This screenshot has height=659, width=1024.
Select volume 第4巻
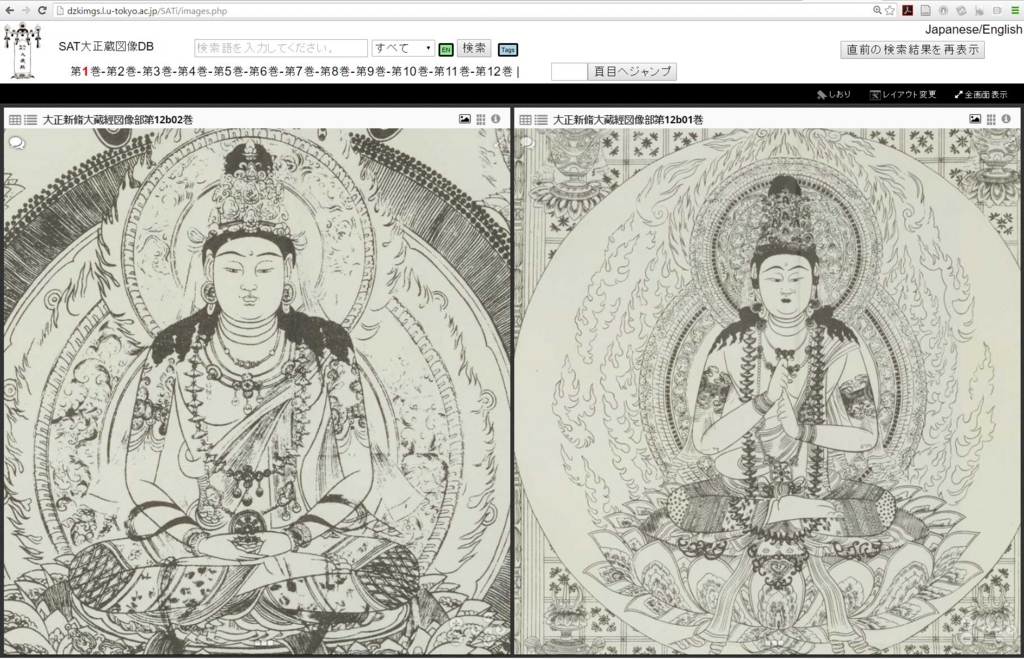pos(192,71)
